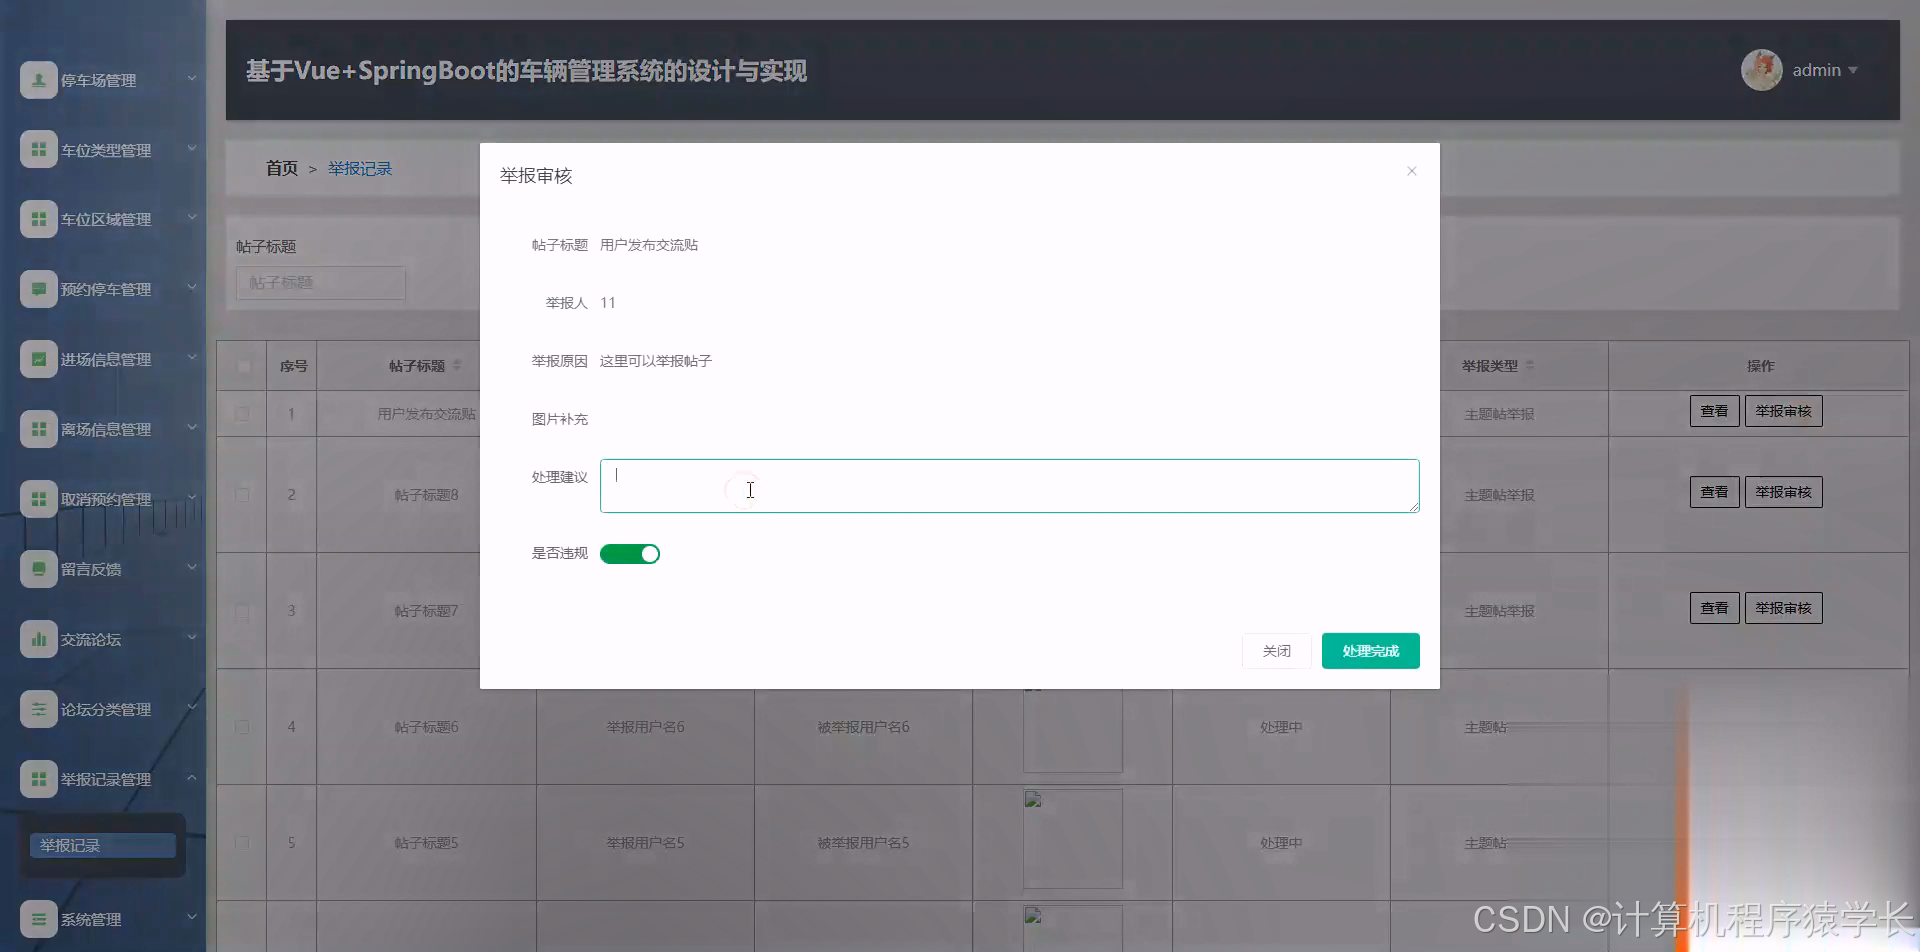Select the 论坛分类管理 filter icon
Image resolution: width=1920 pixels, height=952 pixels.
pyautogui.click(x=39, y=708)
